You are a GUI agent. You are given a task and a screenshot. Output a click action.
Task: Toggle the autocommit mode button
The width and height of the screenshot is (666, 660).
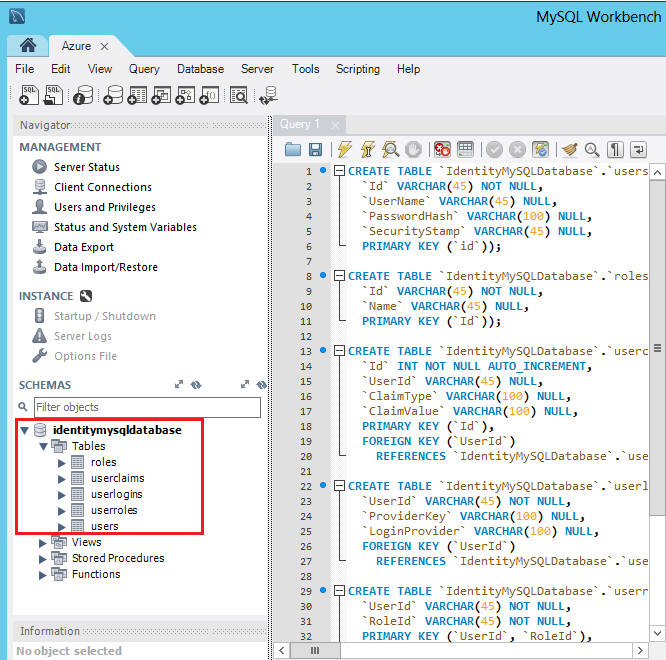(x=541, y=150)
